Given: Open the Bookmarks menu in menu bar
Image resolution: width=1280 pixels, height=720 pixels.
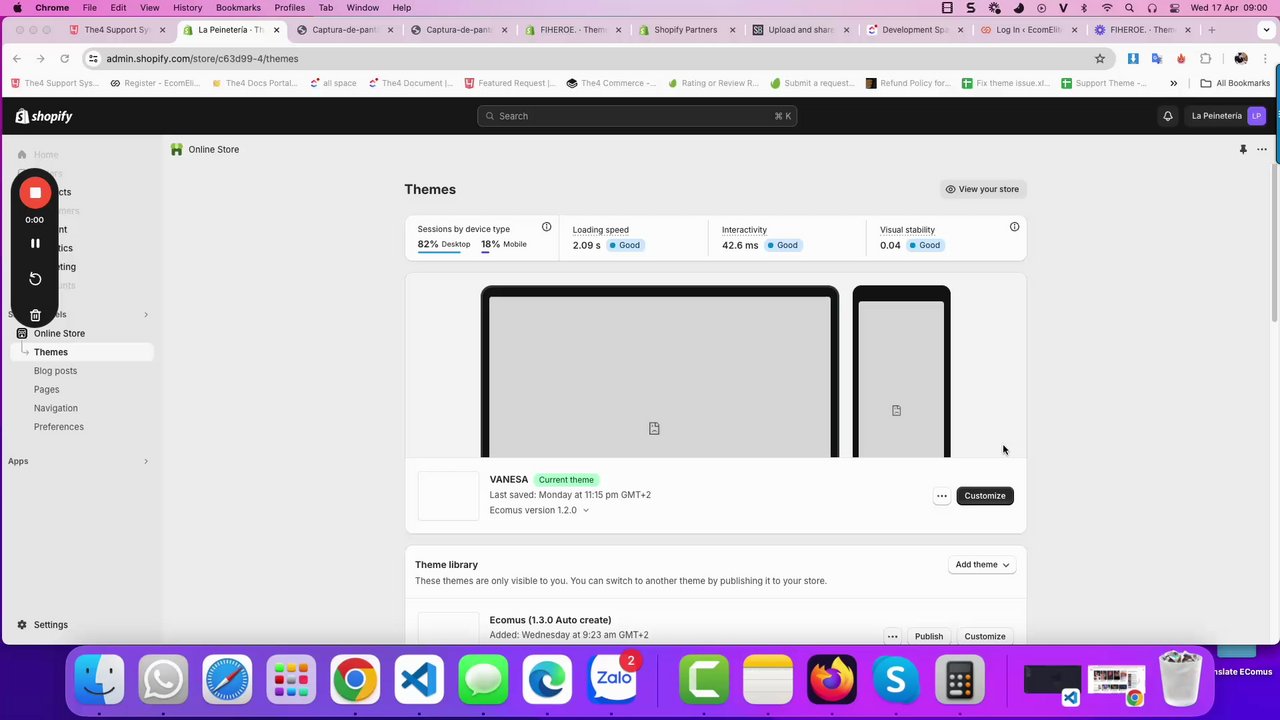Looking at the screenshot, I should (x=238, y=7).
